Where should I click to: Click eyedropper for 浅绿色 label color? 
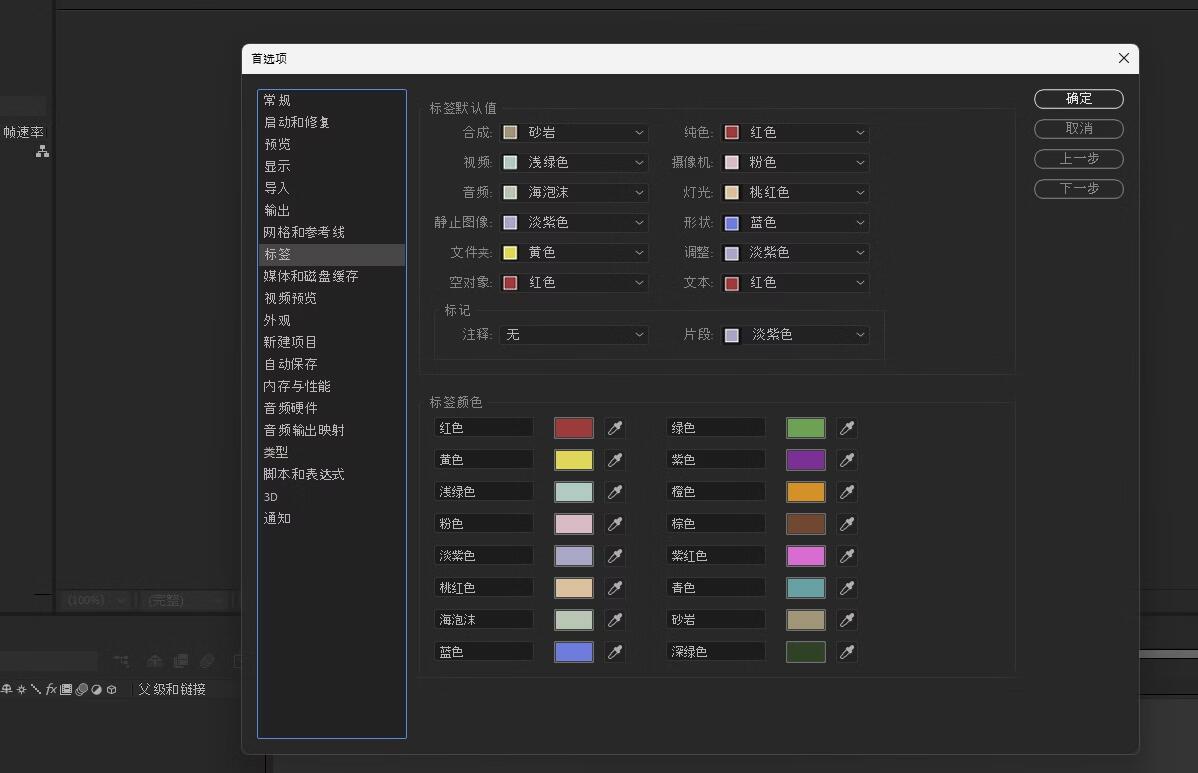click(615, 492)
